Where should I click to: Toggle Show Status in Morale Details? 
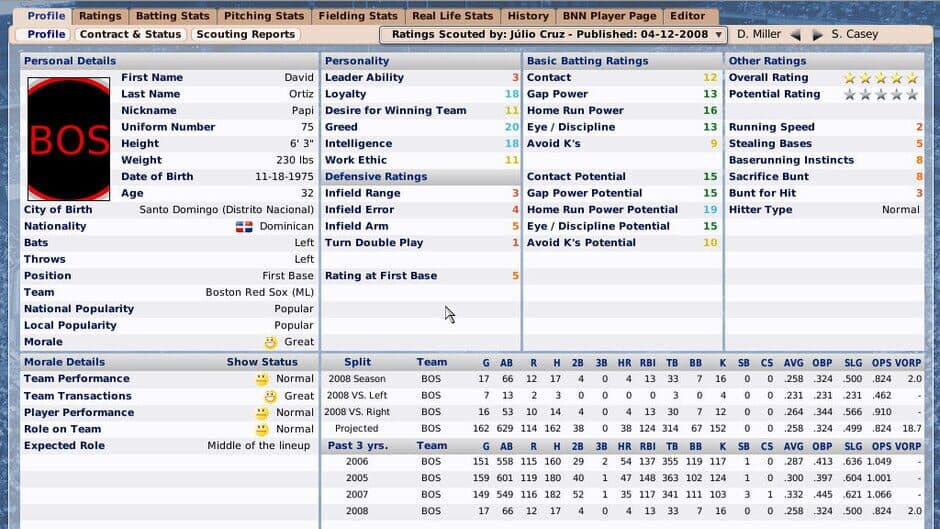tap(262, 362)
